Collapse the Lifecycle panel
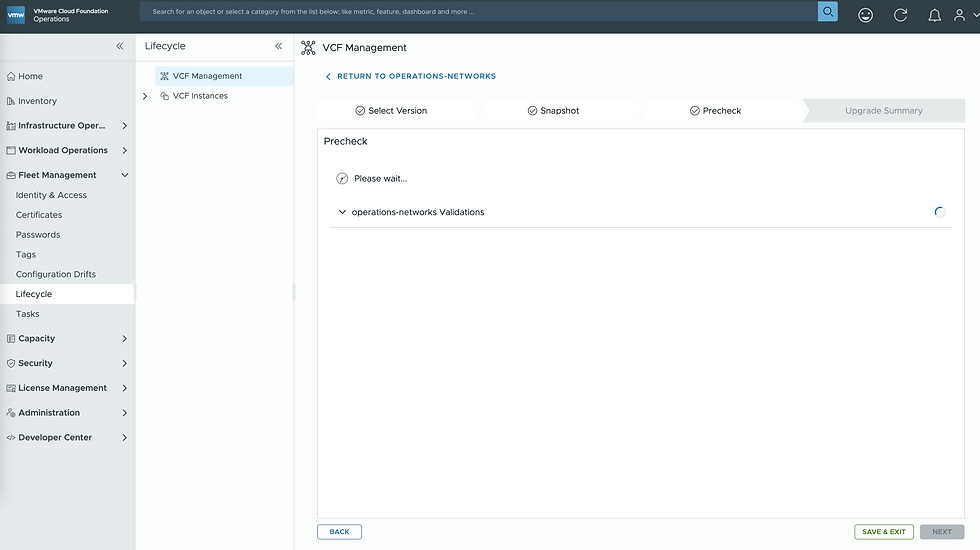This screenshot has height=550, width=980. point(279,46)
